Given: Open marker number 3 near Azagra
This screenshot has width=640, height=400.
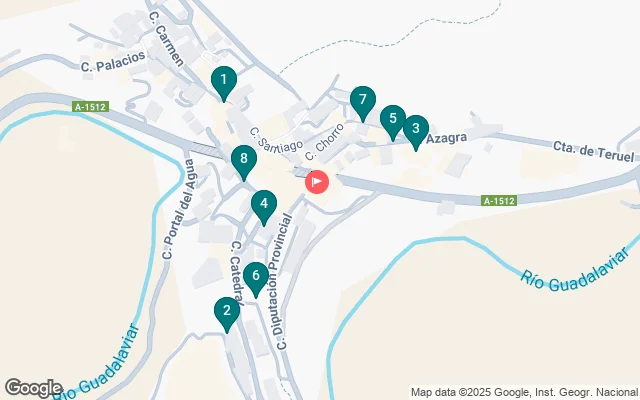Looking at the screenshot, I should (416, 132).
